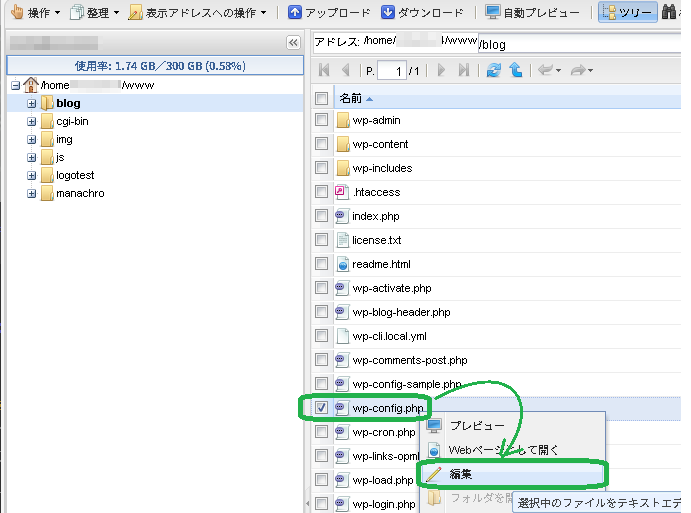The width and height of the screenshot is (691, 513).
Task: Toggle the select-all checkbox in header
Action: (x=321, y=98)
